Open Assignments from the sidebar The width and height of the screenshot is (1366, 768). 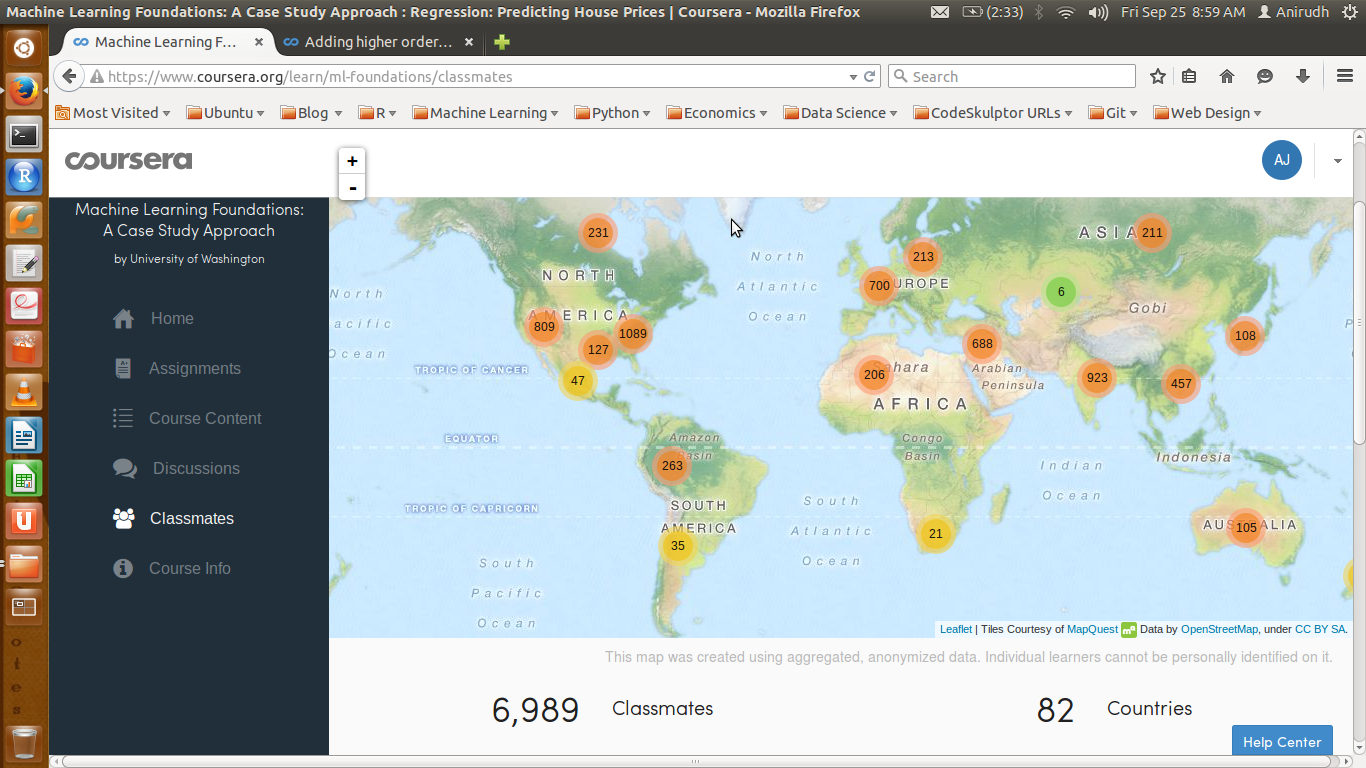[x=194, y=369]
